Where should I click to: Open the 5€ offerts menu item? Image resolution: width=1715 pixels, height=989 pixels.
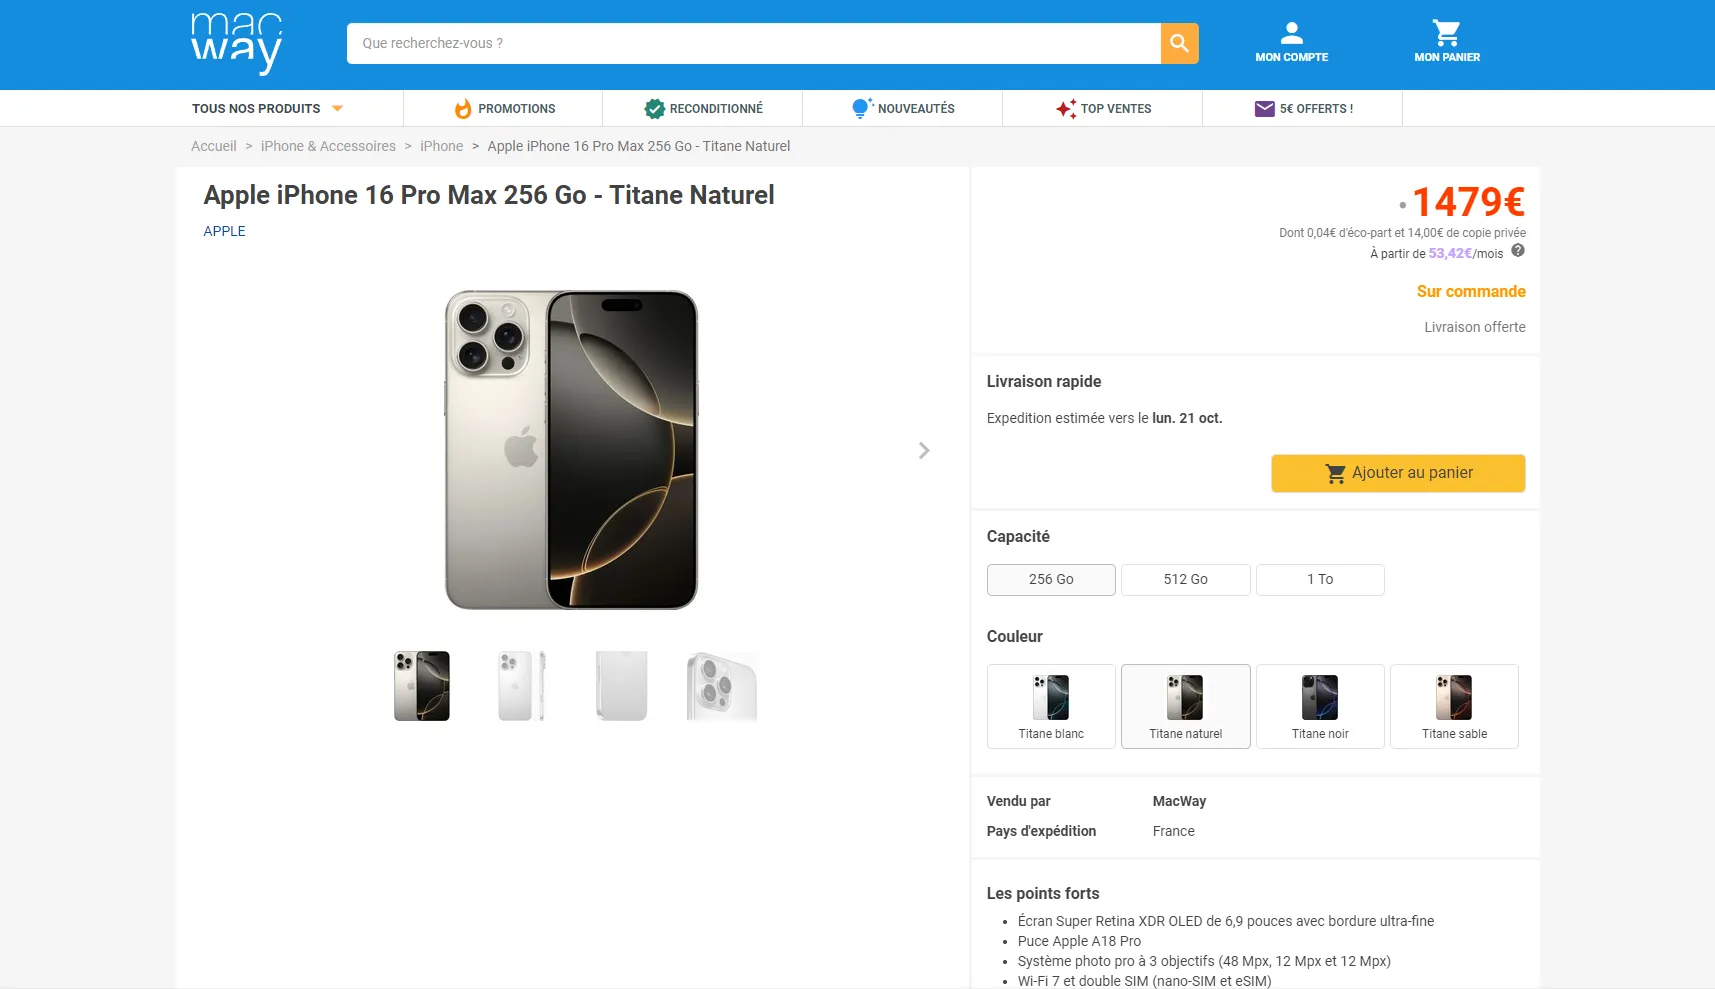pos(1303,109)
